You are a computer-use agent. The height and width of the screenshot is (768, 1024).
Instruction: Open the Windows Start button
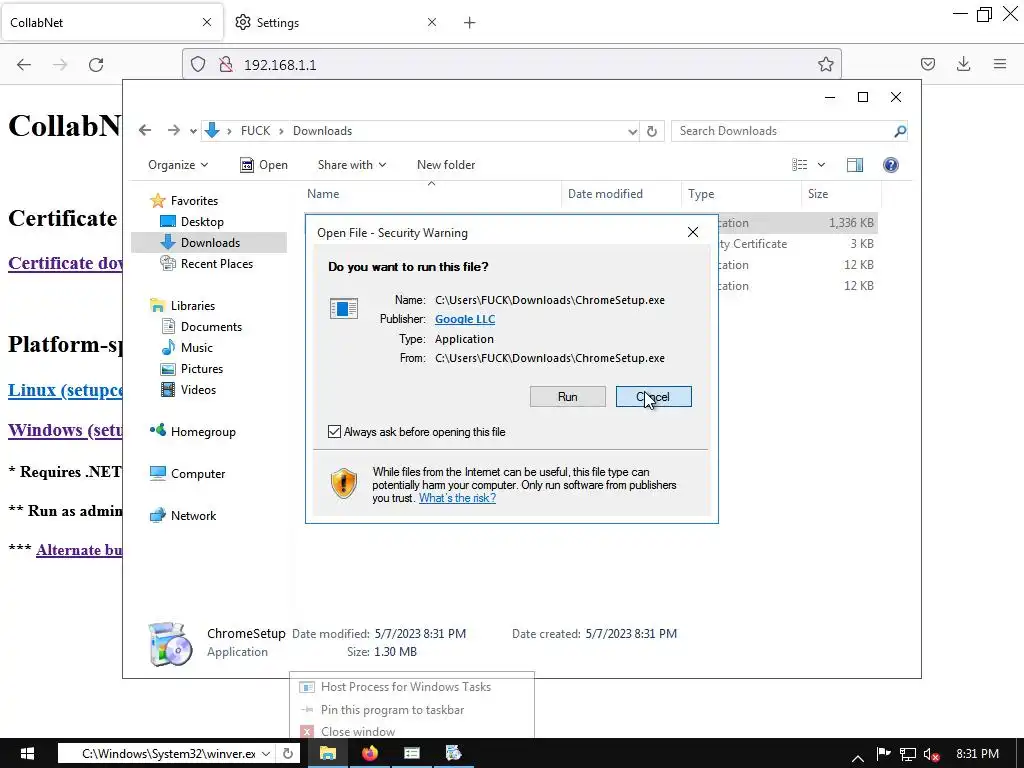(x=27, y=754)
